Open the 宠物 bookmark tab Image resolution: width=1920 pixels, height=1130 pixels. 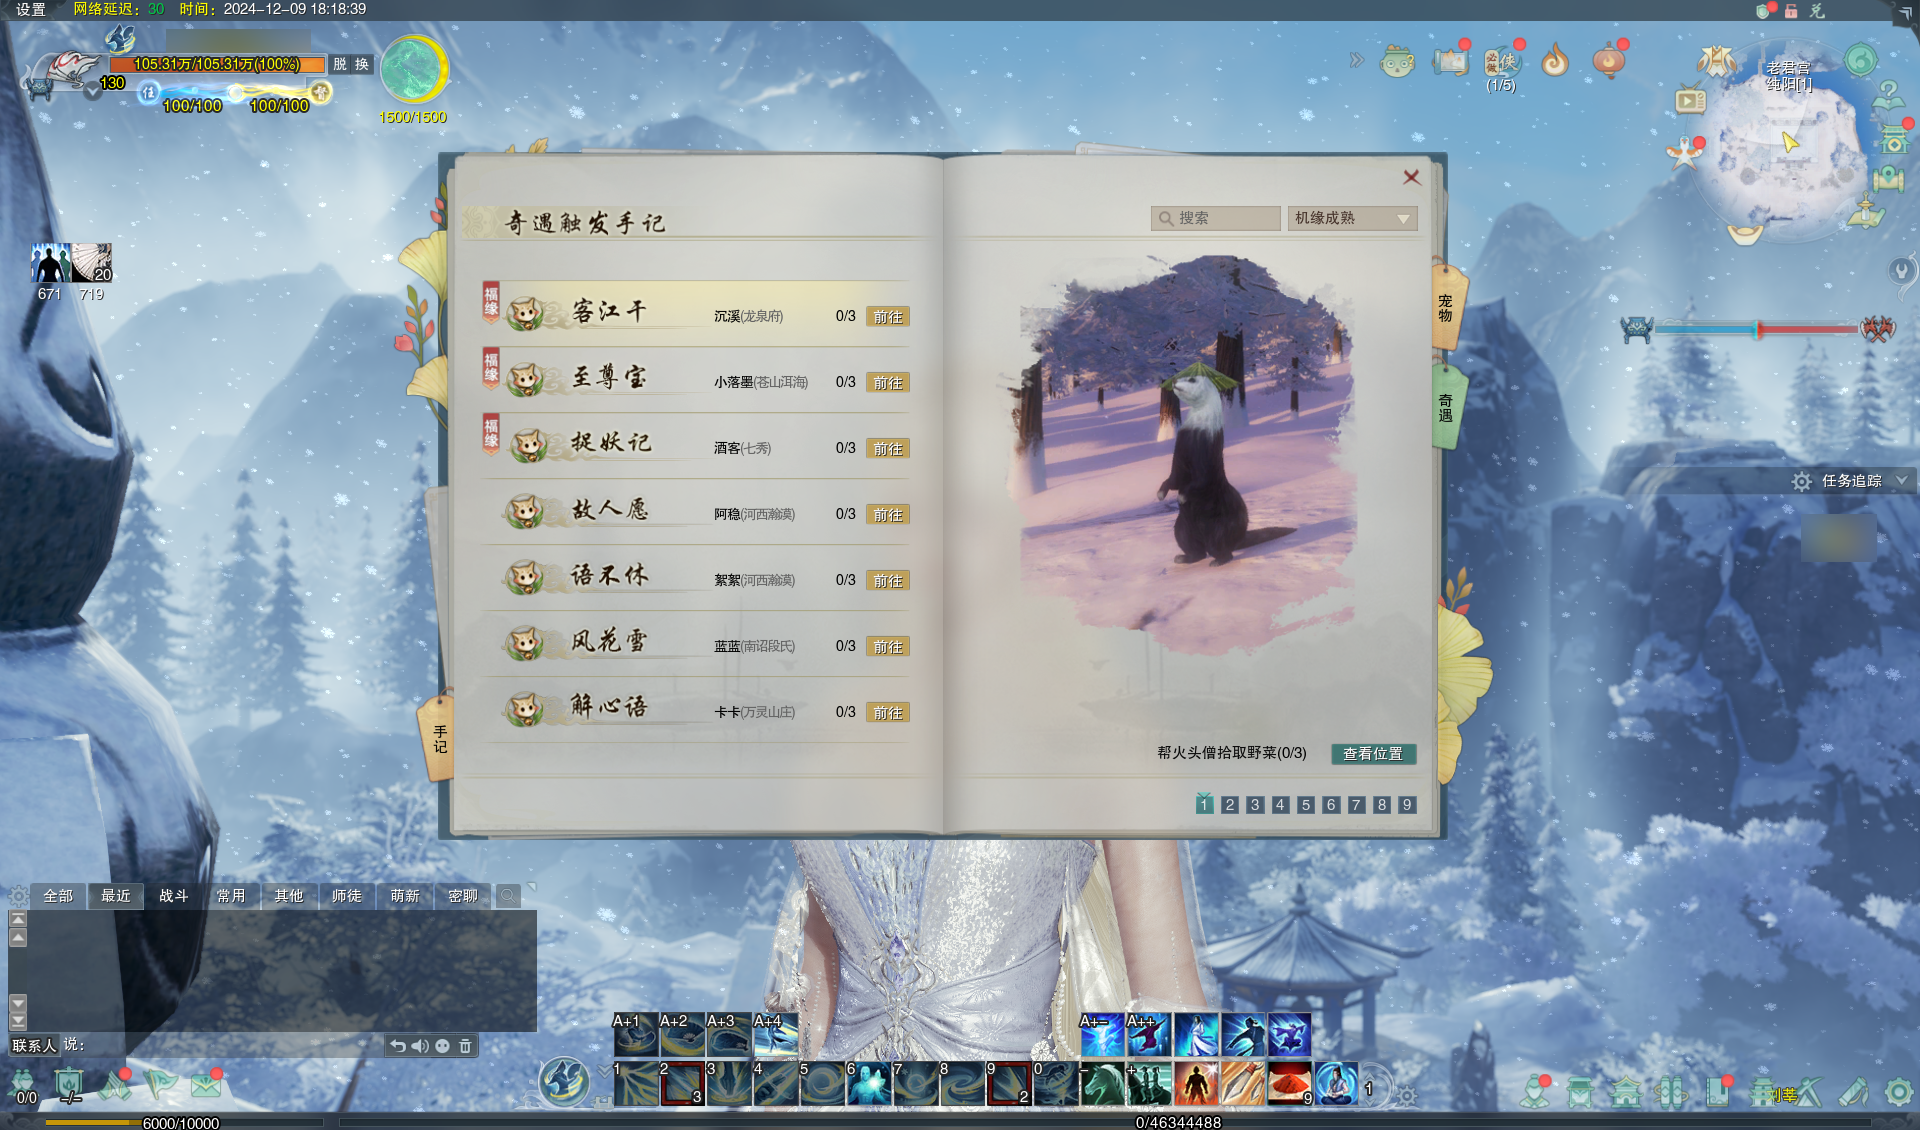click(1446, 307)
